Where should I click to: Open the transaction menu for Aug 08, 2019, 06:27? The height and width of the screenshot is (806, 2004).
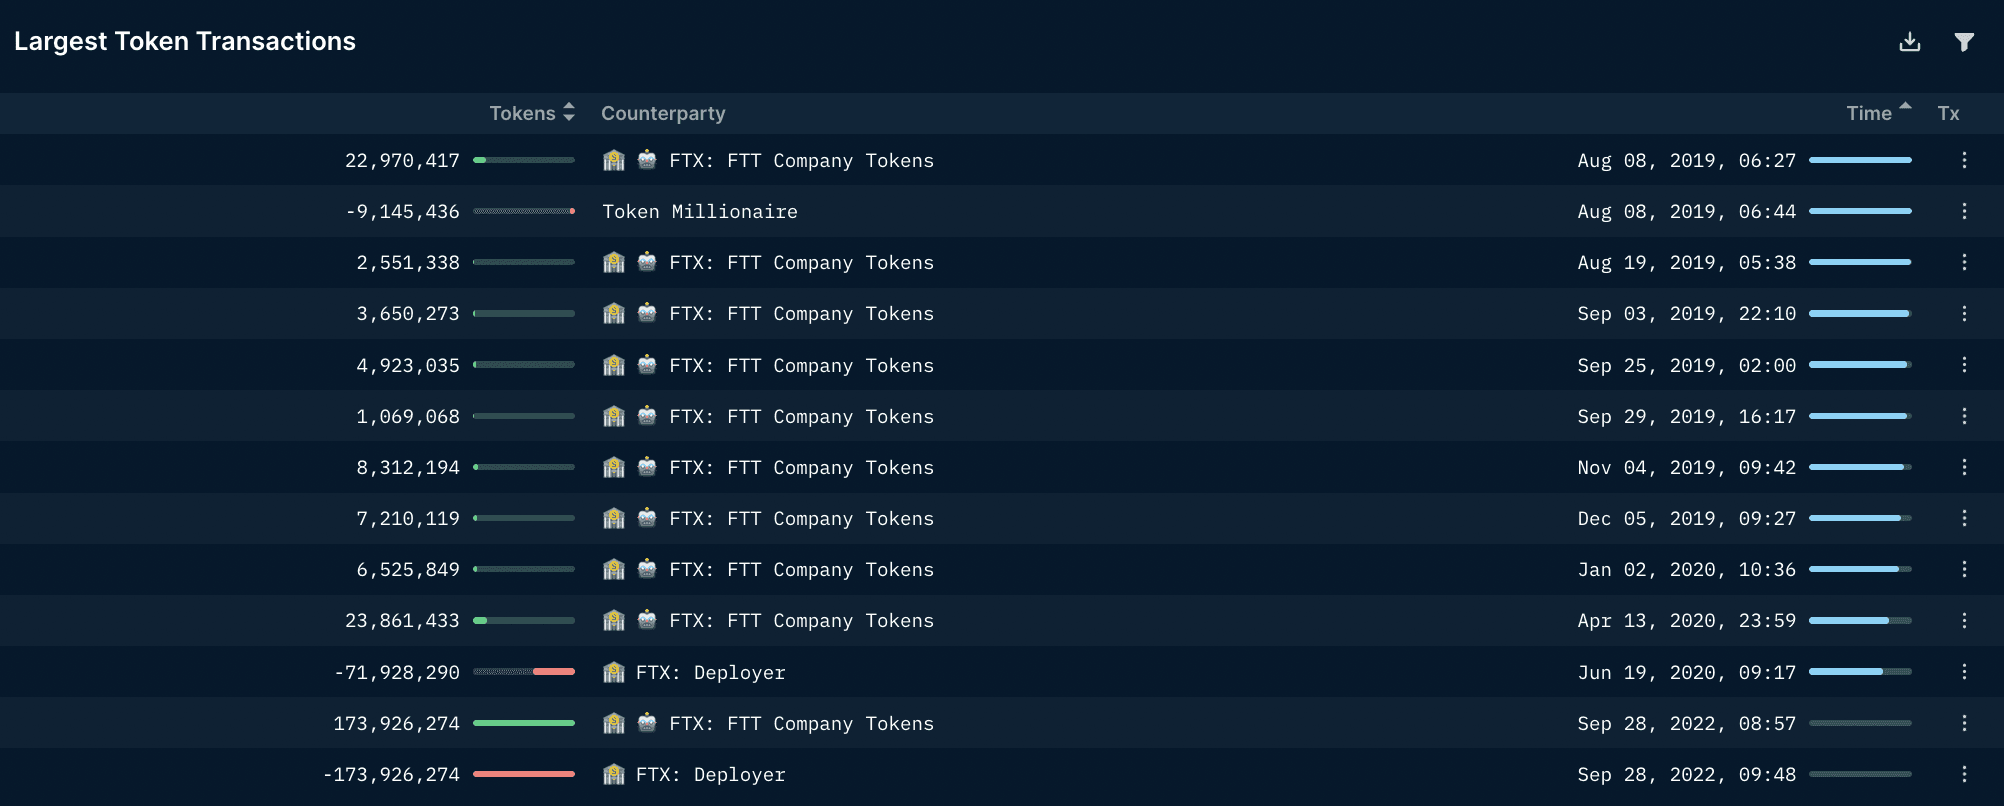coord(1964,160)
